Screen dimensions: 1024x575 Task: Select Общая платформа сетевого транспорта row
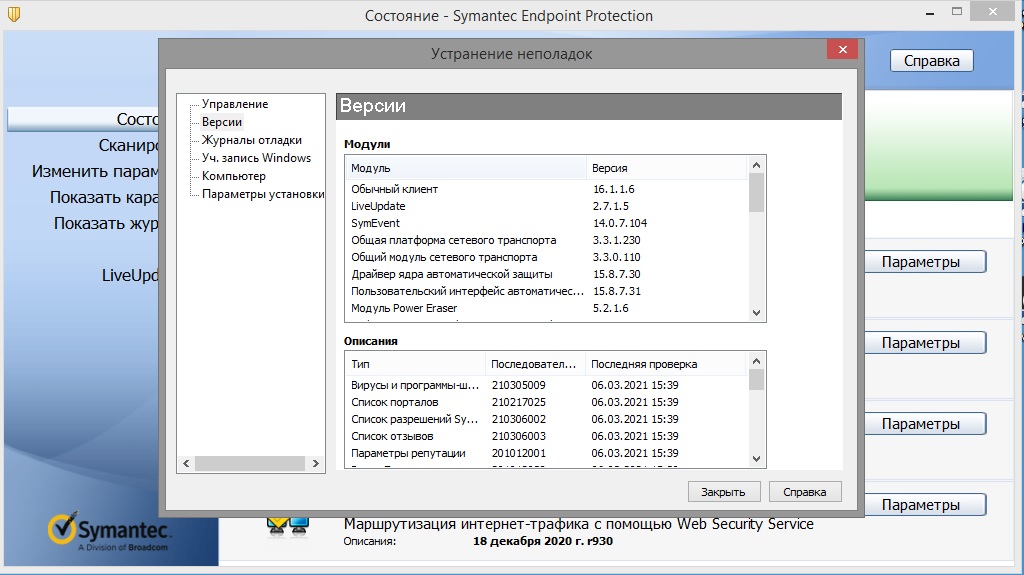[x=547, y=240]
